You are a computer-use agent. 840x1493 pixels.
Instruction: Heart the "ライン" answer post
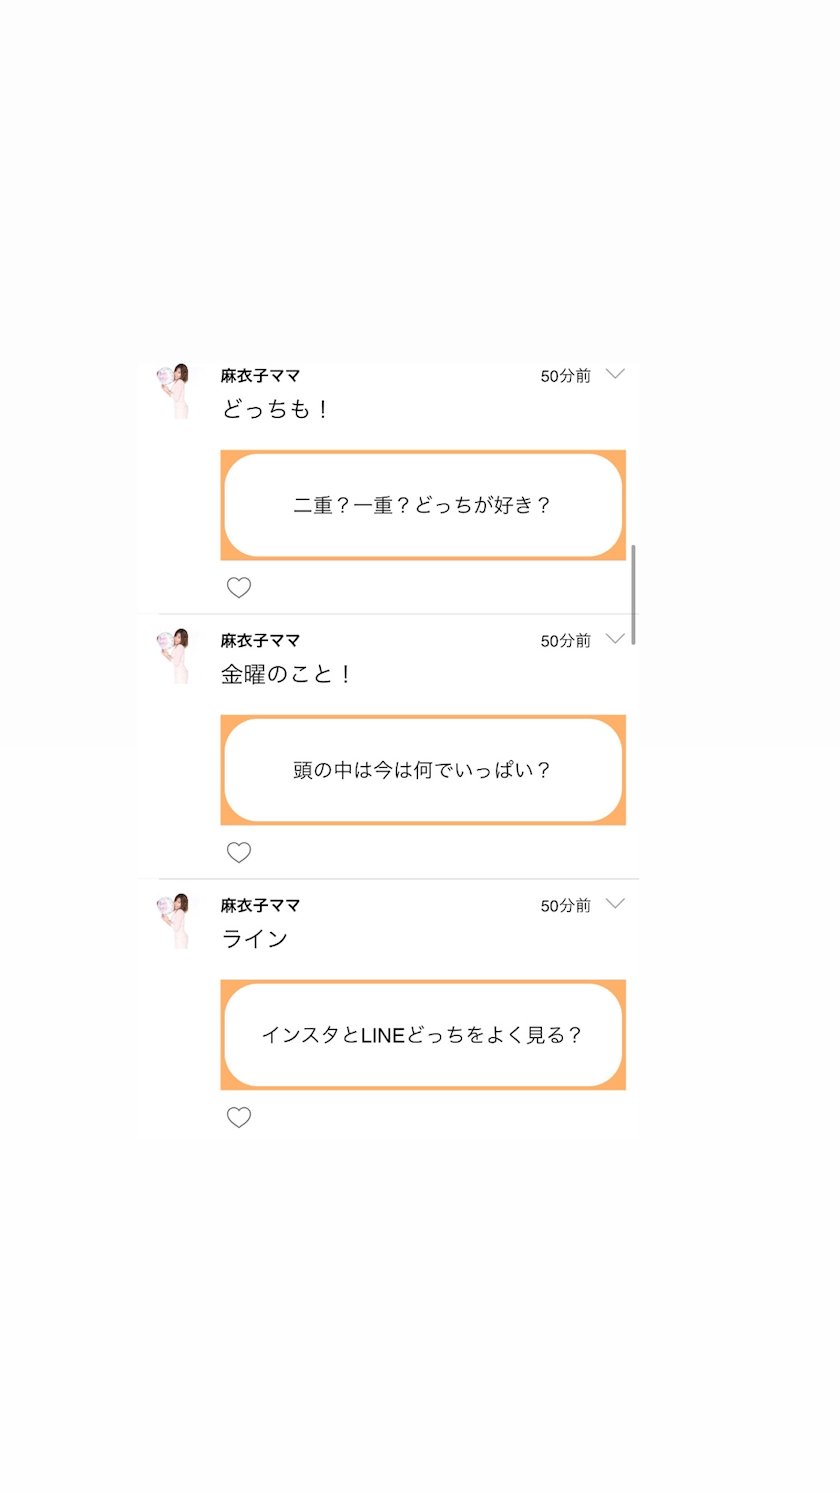coord(238,1118)
